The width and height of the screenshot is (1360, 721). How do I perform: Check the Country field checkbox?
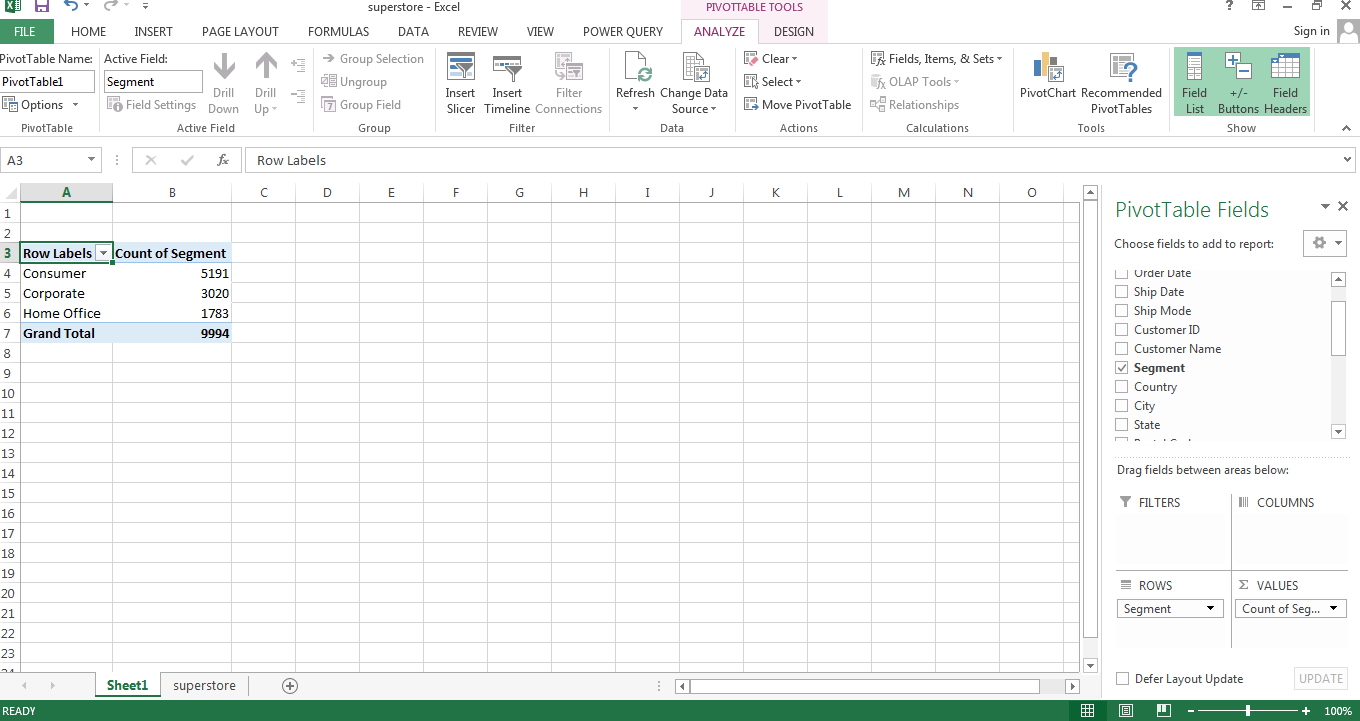(x=1121, y=387)
